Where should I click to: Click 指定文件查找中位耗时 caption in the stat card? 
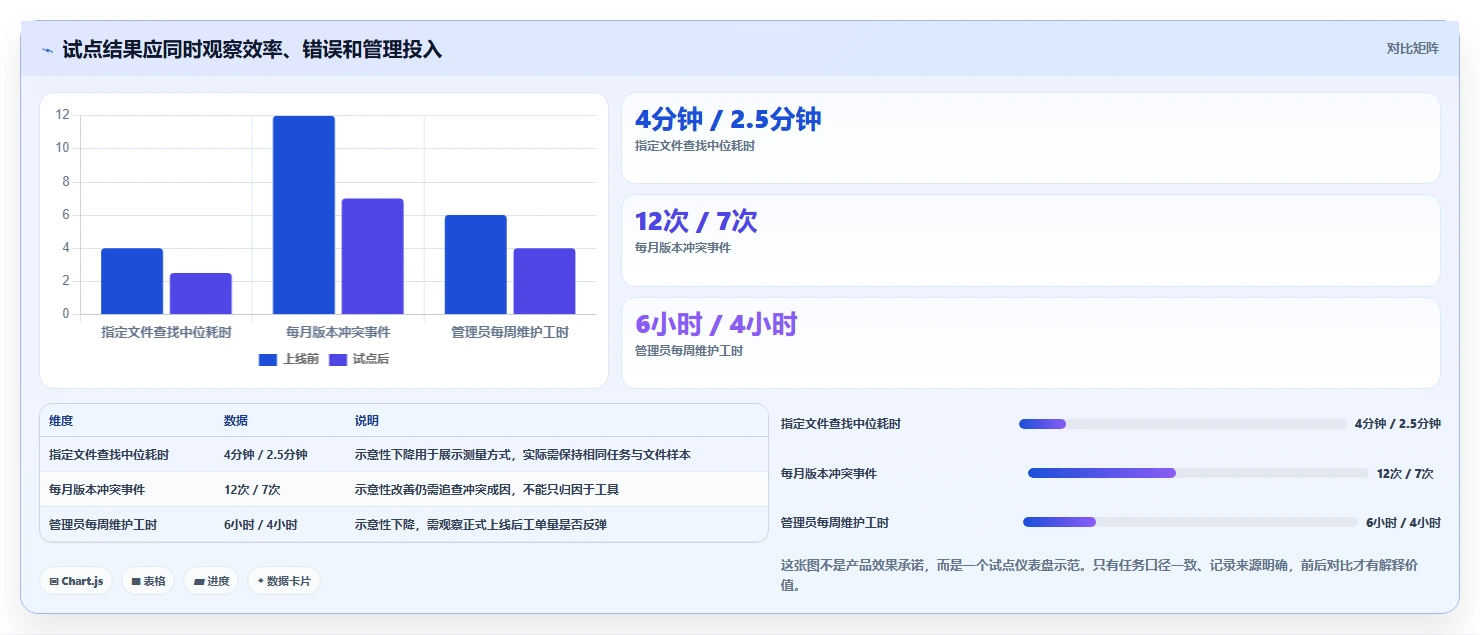coord(695,146)
